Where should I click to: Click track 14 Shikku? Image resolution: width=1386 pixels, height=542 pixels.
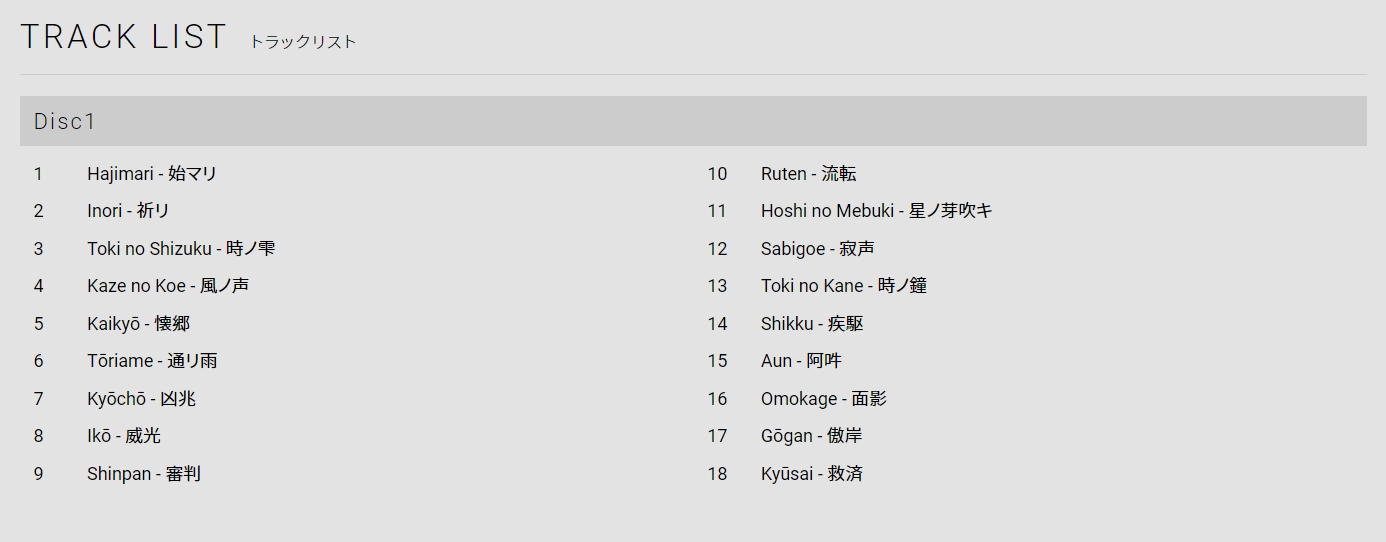pyautogui.click(x=811, y=324)
